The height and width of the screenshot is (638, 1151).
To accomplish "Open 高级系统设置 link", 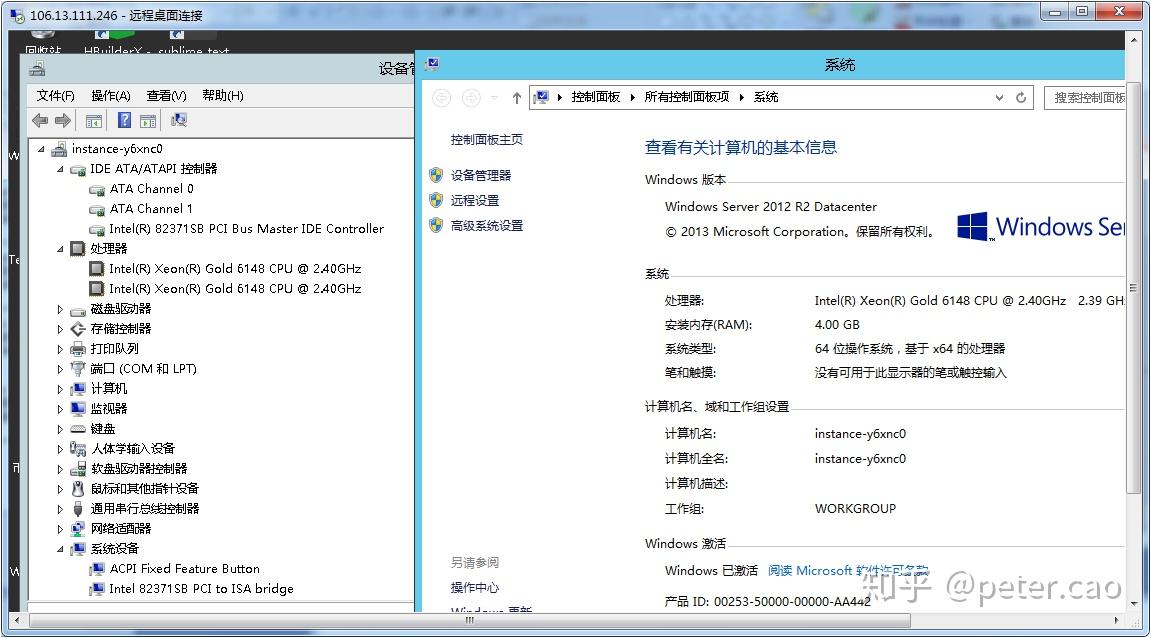I will 487,225.
